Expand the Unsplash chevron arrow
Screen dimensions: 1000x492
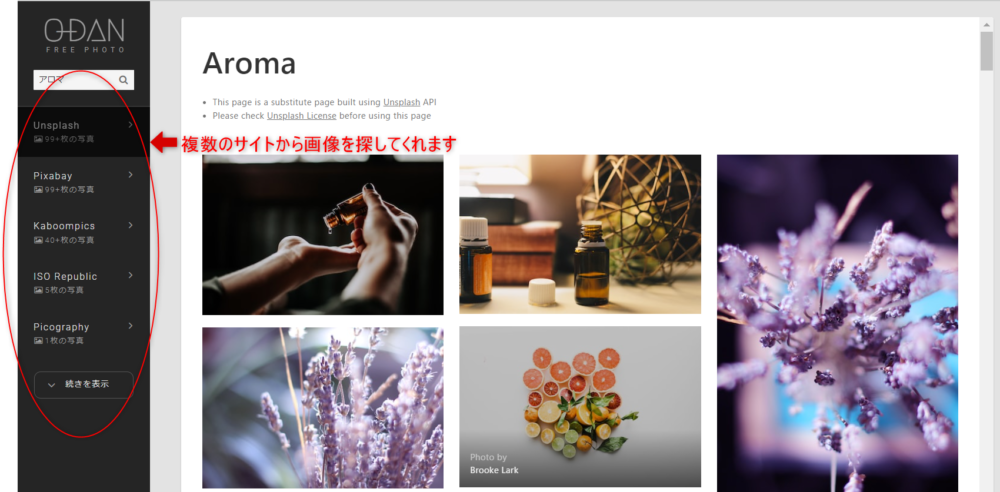[131, 125]
